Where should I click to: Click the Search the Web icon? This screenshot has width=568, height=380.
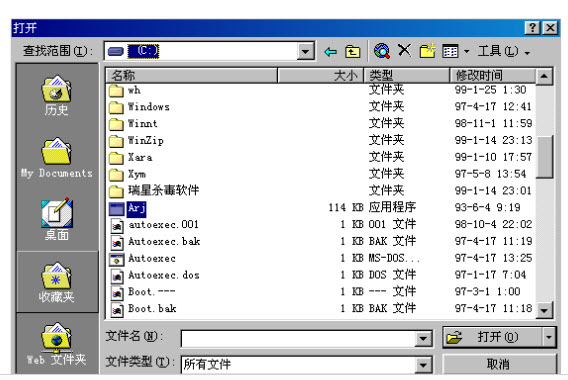point(382,51)
